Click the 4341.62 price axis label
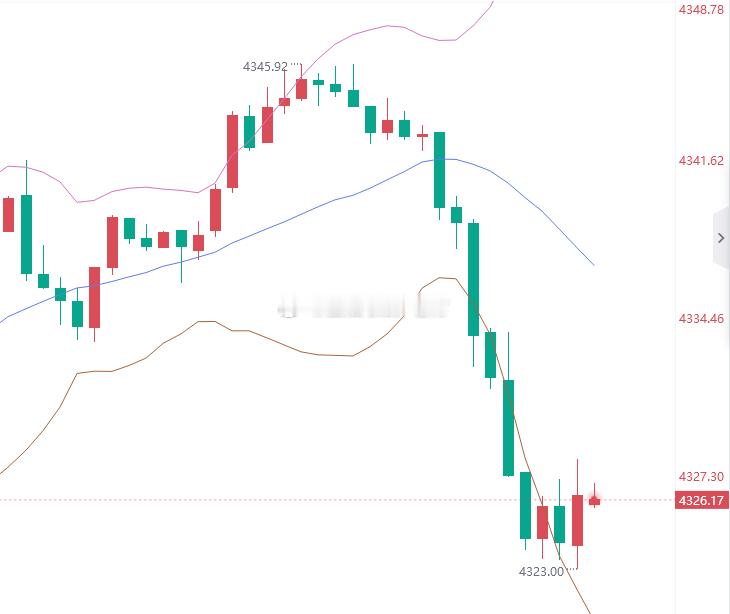This screenshot has width=730, height=614. pyautogui.click(x=702, y=161)
